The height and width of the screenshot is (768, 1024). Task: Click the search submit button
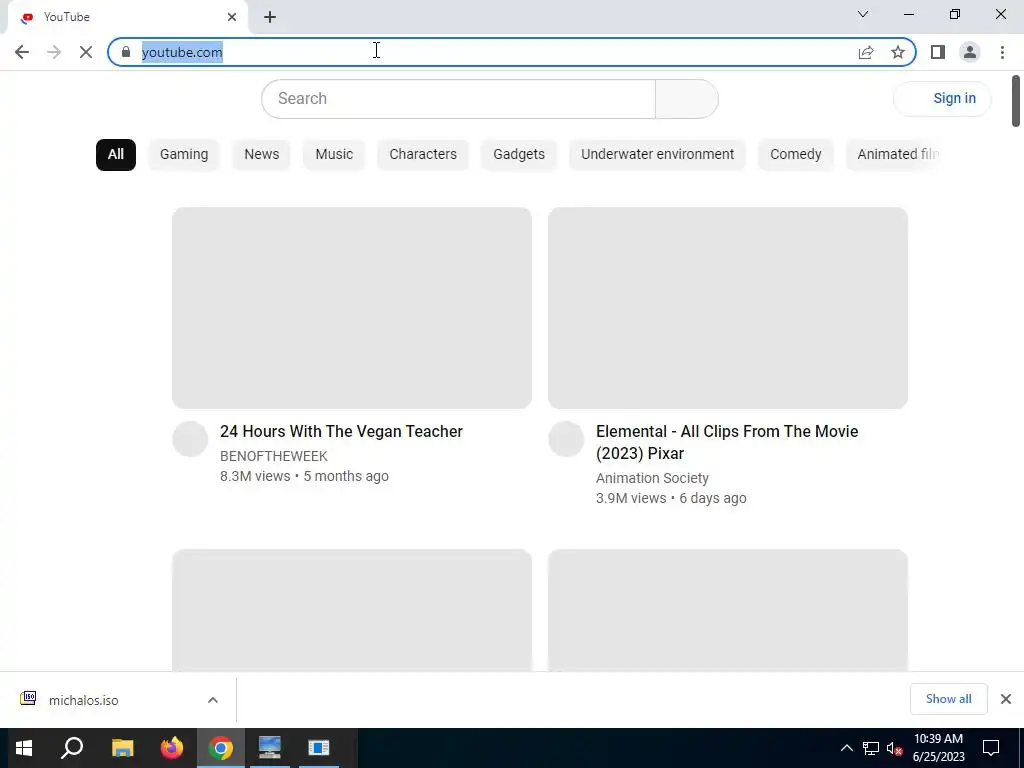click(x=686, y=99)
